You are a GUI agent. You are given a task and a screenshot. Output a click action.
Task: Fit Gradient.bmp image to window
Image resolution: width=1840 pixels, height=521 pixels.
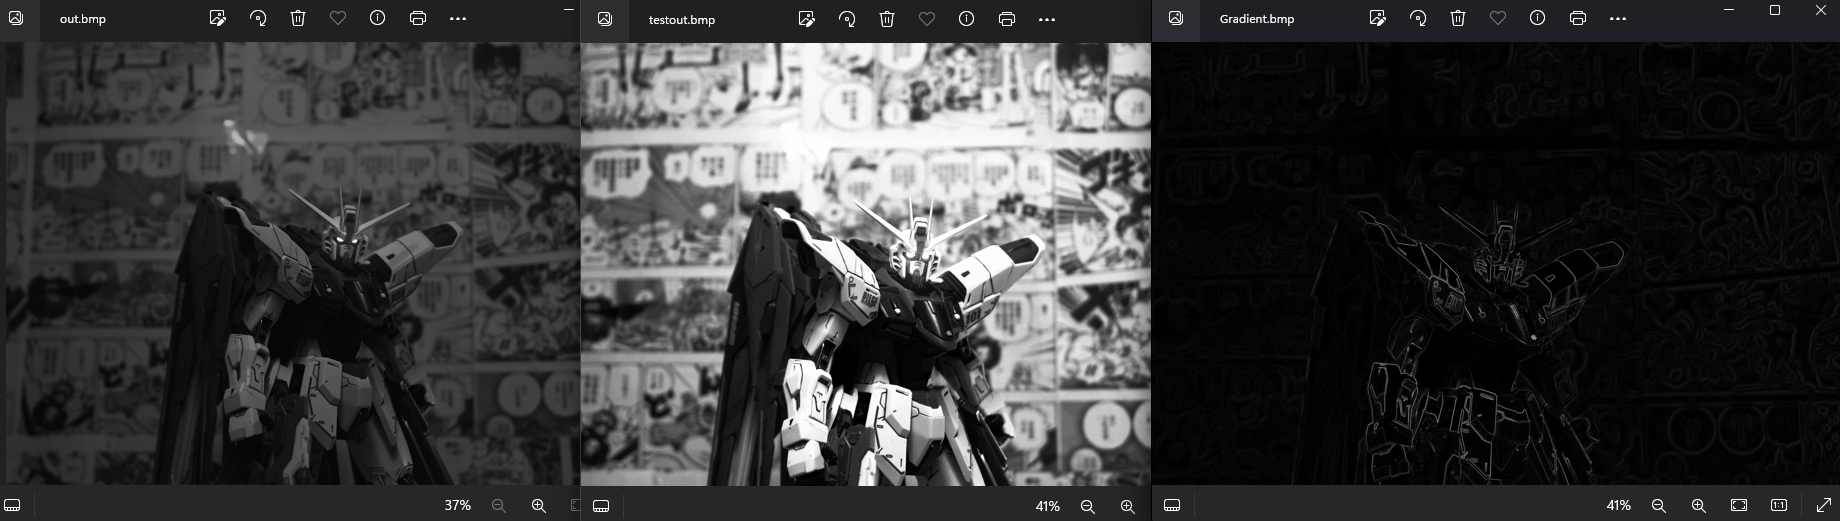tap(1739, 505)
